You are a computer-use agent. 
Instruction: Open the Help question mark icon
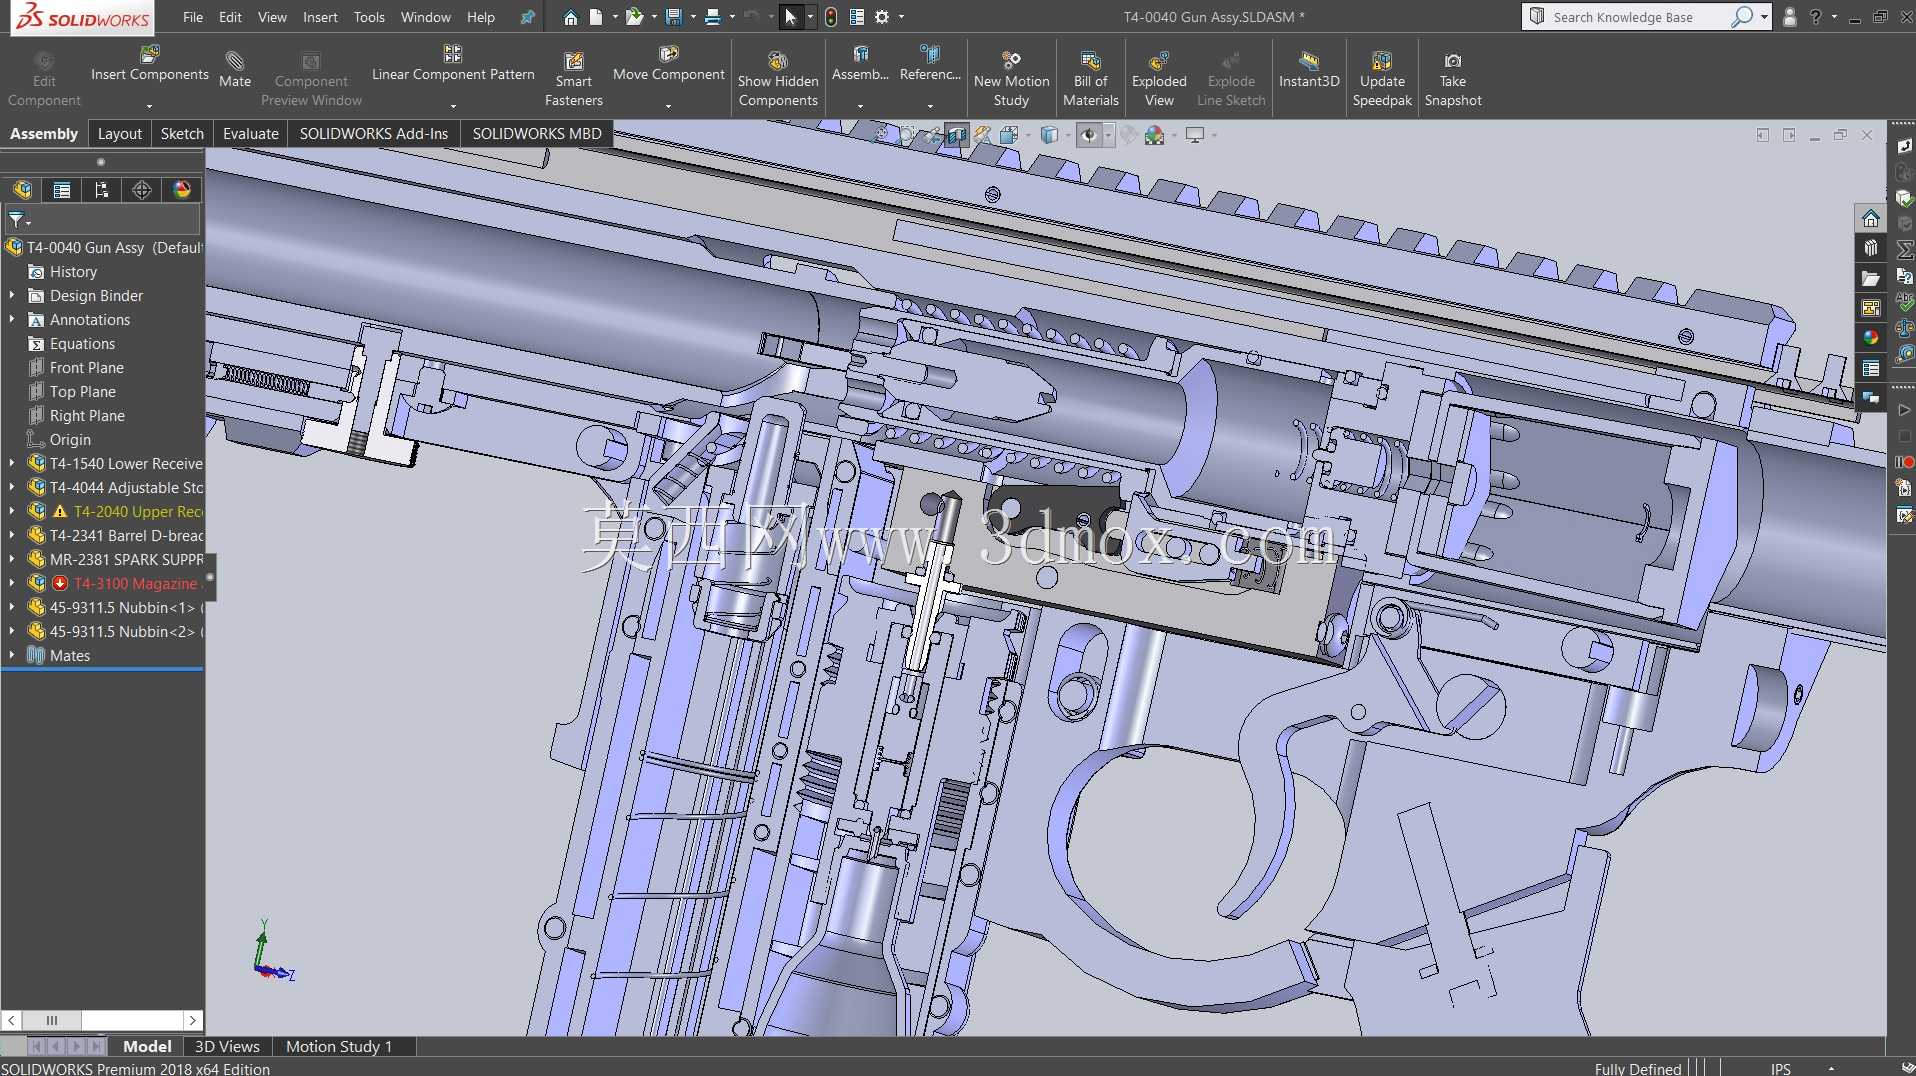[1815, 17]
